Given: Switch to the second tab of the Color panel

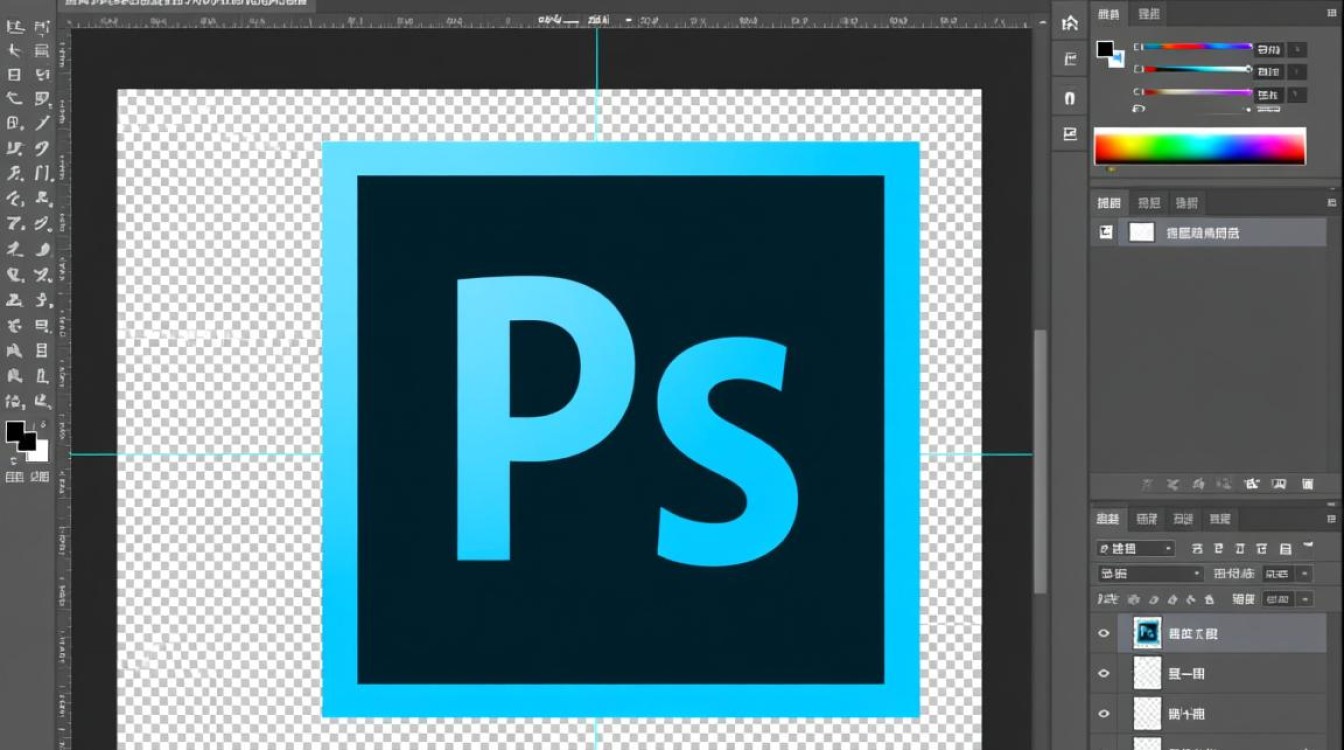Looking at the screenshot, I should (1149, 13).
